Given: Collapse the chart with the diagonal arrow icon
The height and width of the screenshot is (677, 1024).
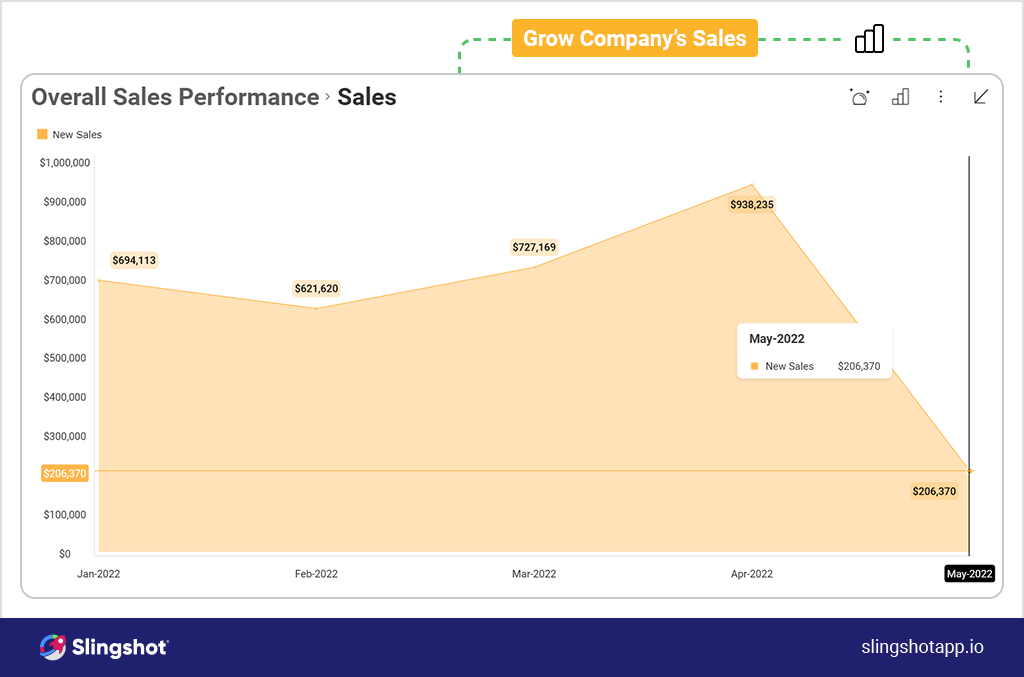Looking at the screenshot, I should click(x=981, y=97).
